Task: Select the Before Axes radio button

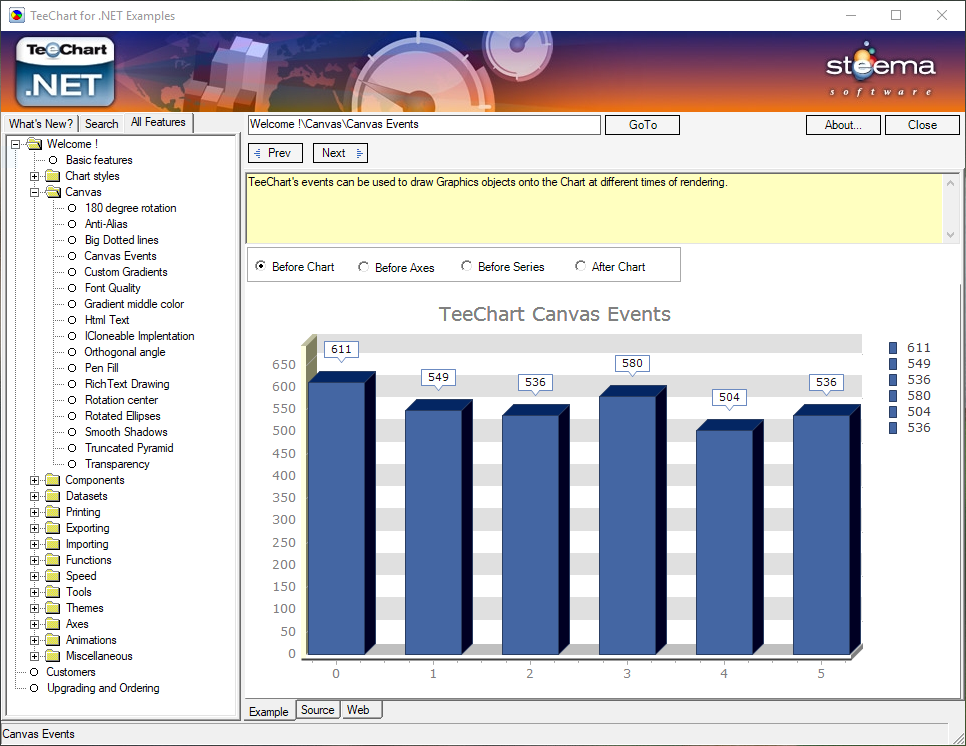Action: [x=363, y=267]
